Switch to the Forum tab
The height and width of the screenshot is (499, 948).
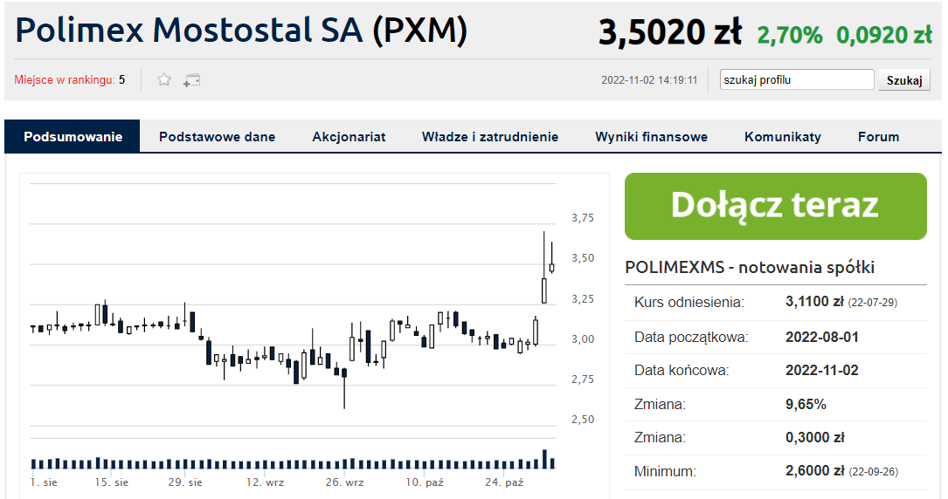[878, 137]
